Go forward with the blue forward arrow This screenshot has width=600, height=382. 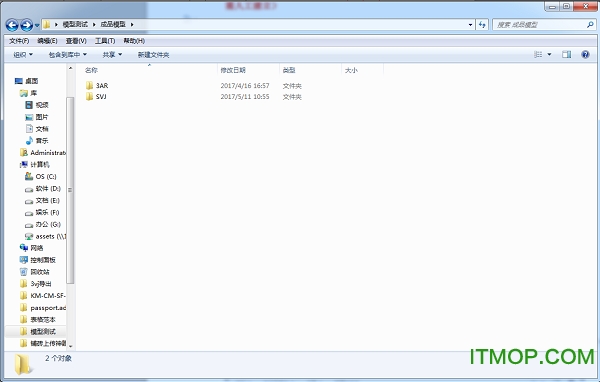click(x=26, y=25)
